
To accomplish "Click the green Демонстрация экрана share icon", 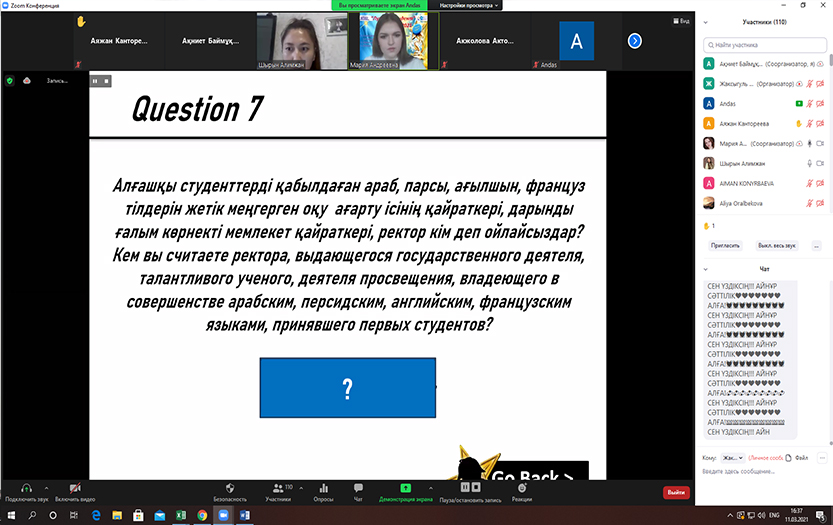I will click(x=404, y=487).
